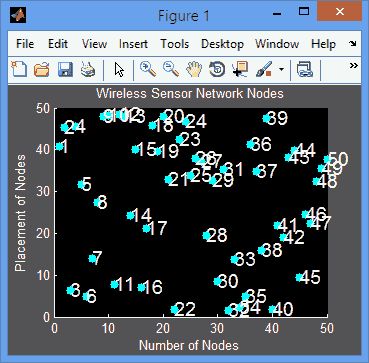The height and width of the screenshot is (363, 369).
Task: Select node marker labeled 39
Action: tap(266, 118)
